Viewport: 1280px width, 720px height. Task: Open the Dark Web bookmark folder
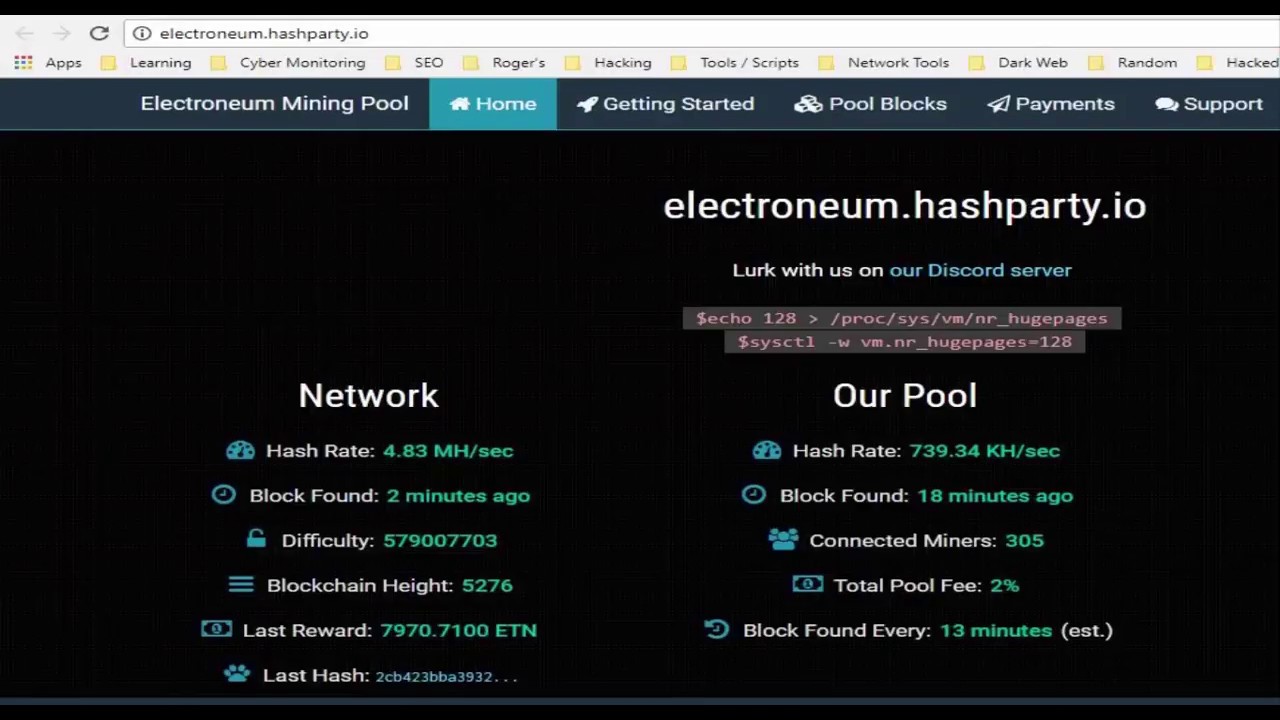point(1019,62)
